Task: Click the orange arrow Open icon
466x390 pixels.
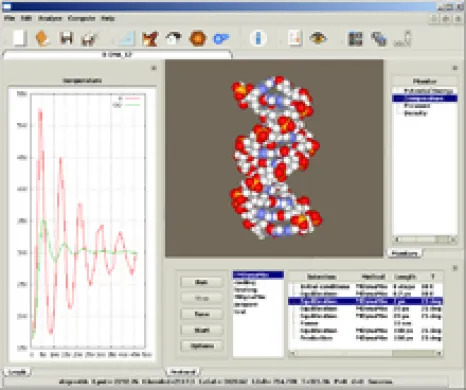Action: (43, 38)
